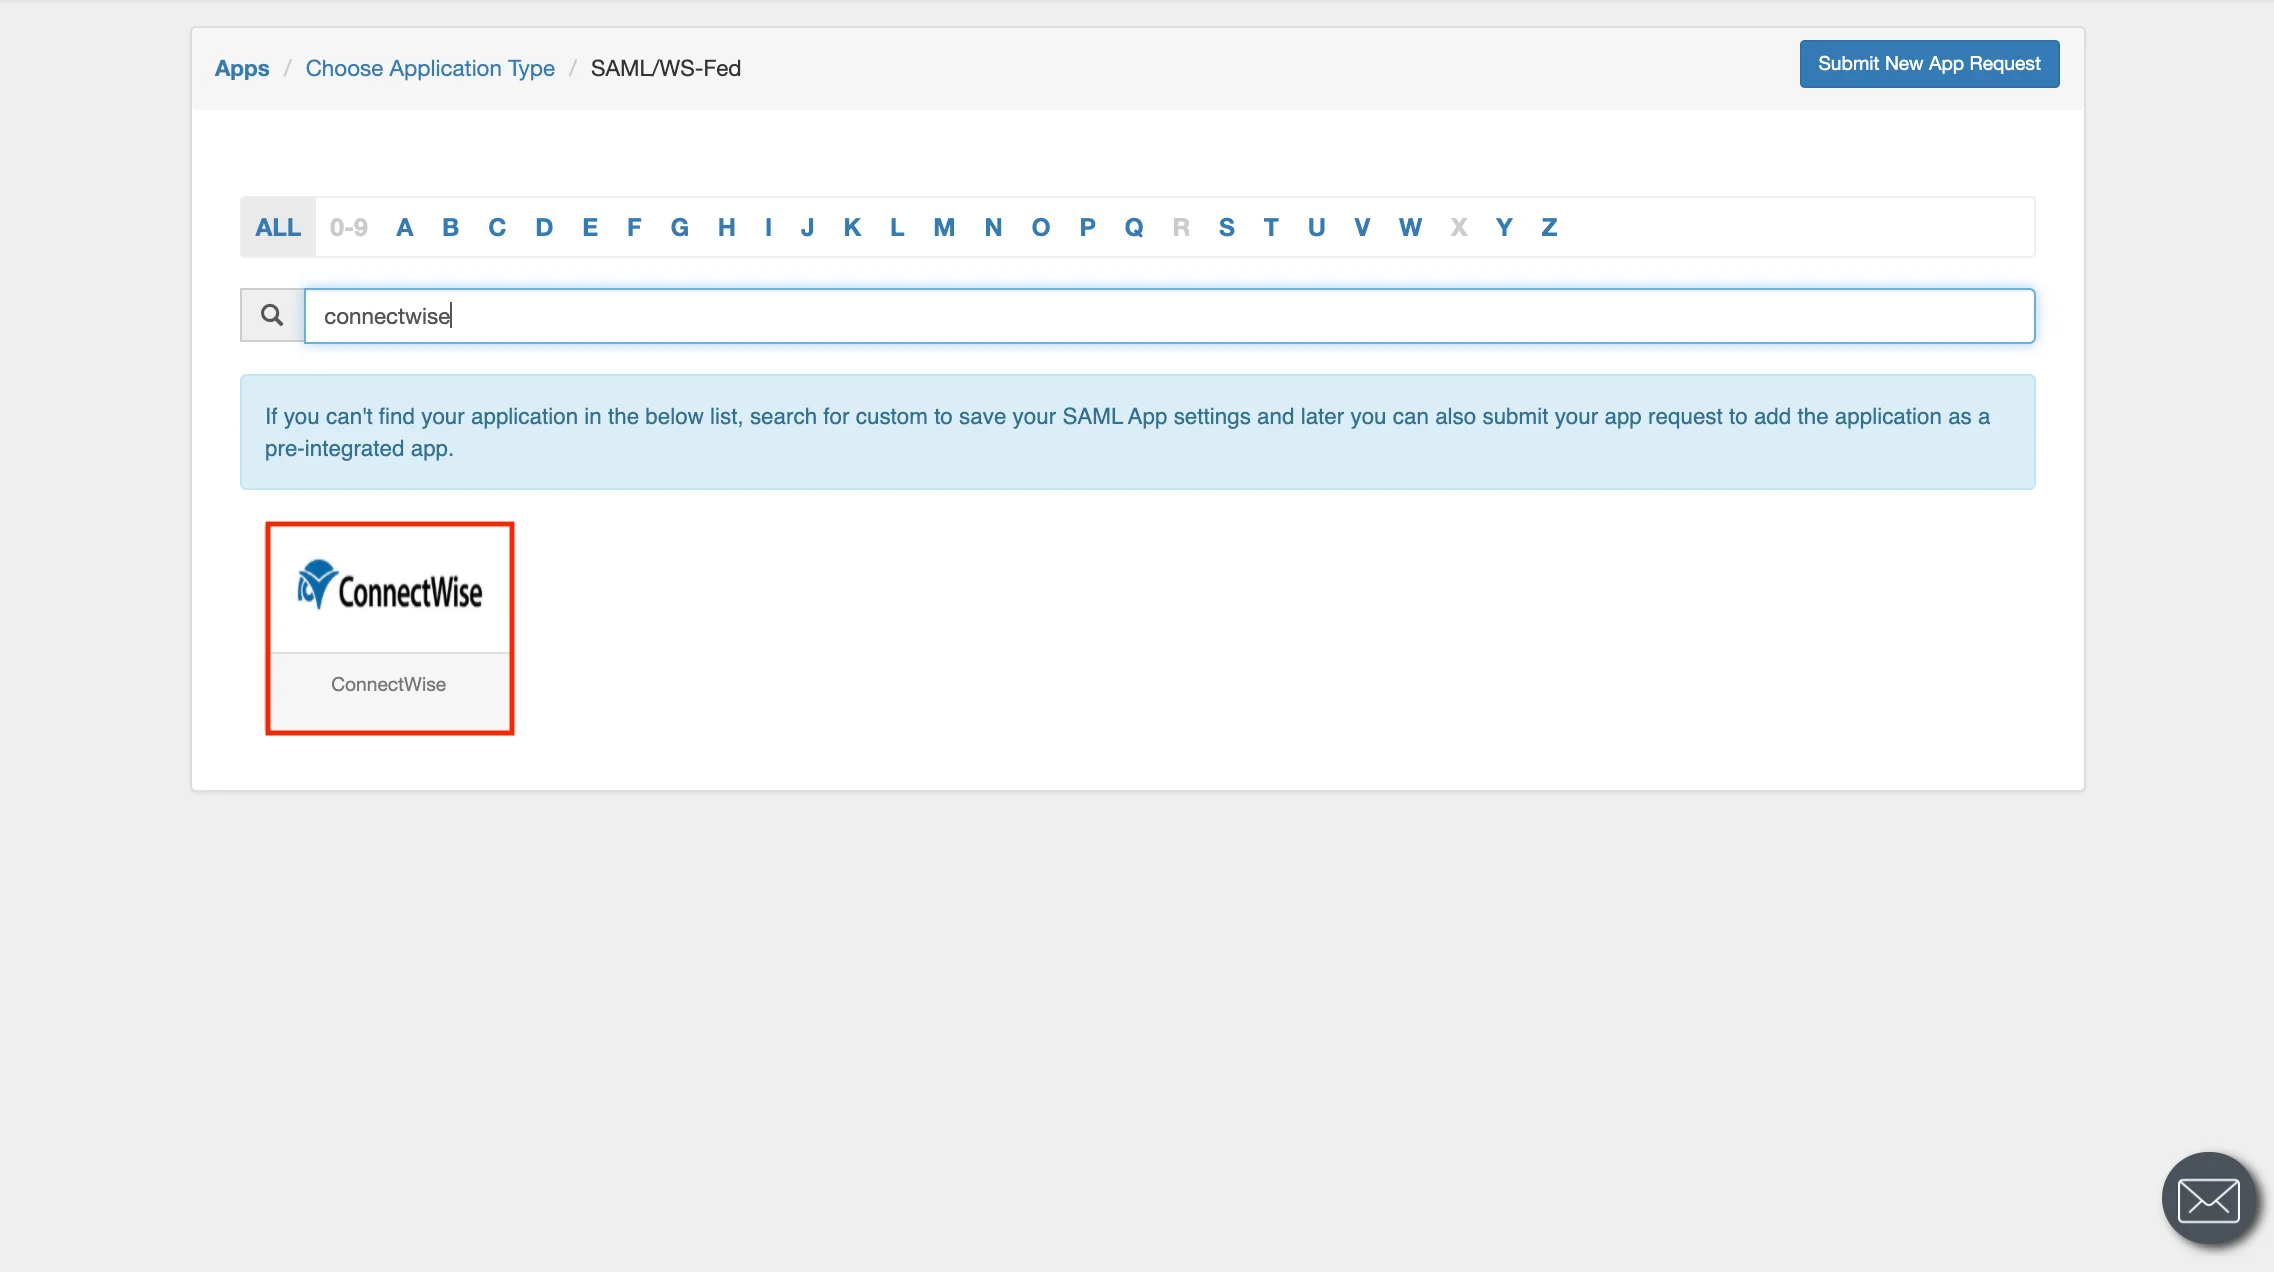The width and height of the screenshot is (2274, 1272).
Task: Select the letter C filter
Action: 495,227
